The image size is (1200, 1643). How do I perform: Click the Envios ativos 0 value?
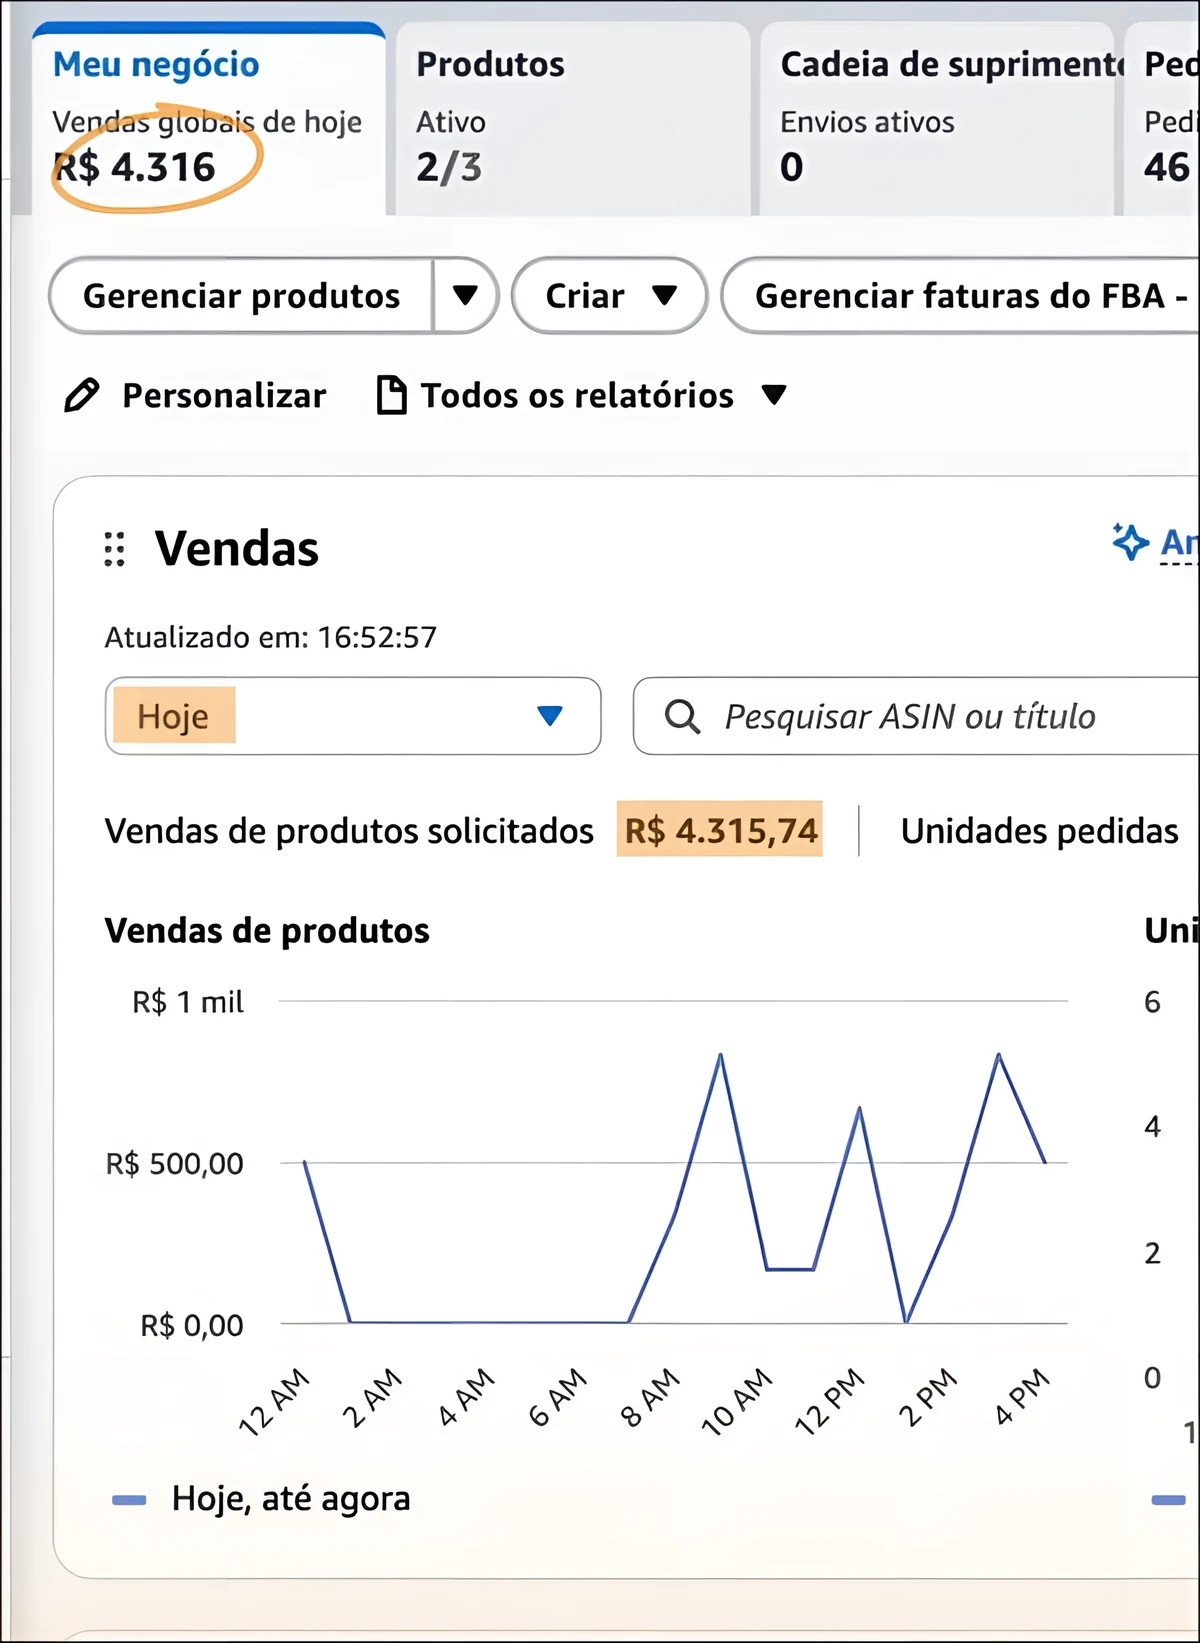(x=792, y=167)
